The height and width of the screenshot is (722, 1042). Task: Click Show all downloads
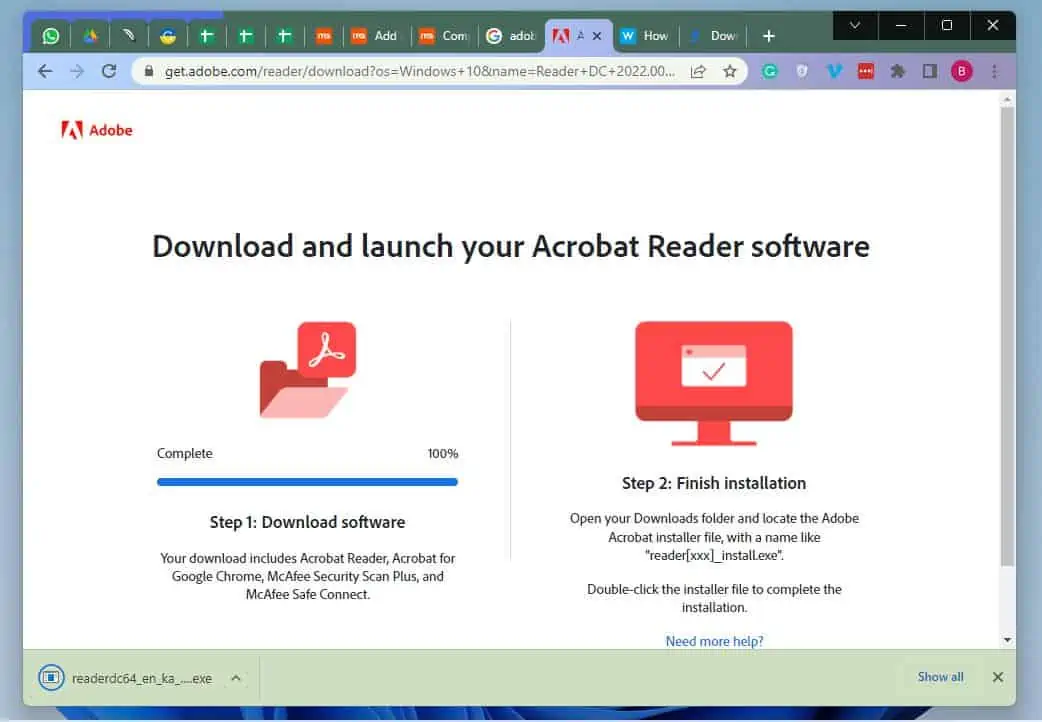pos(940,677)
